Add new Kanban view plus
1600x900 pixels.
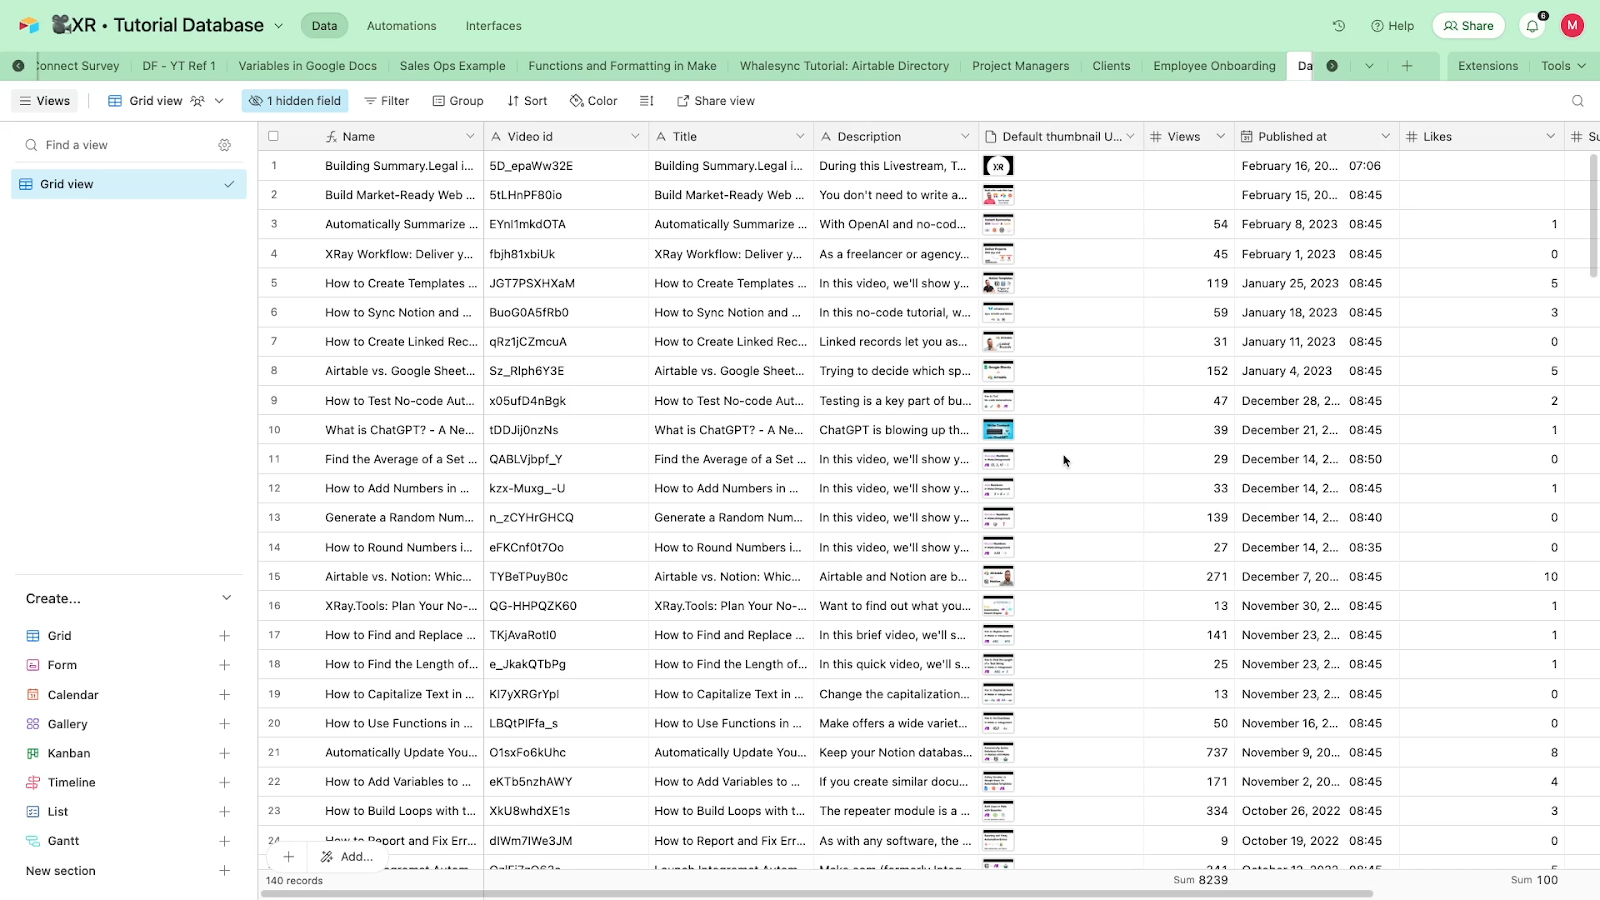coord(225,753)
